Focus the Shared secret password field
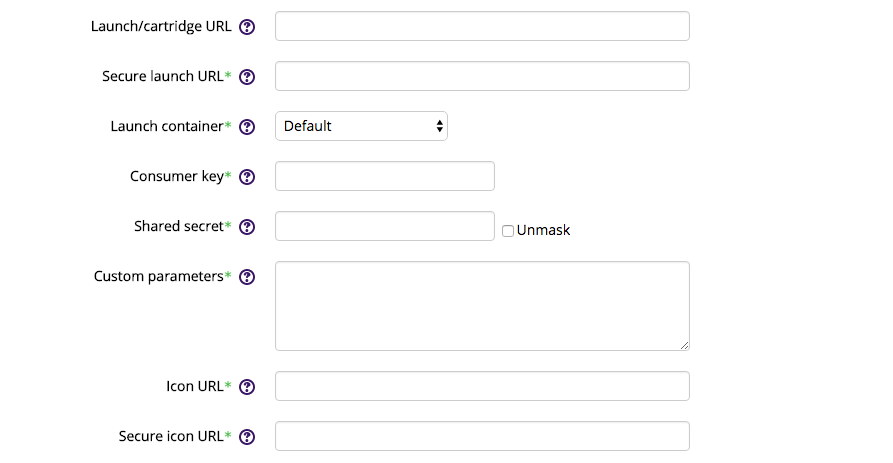Viewport: 893px width, 463px height. click(x=384, y=226)
